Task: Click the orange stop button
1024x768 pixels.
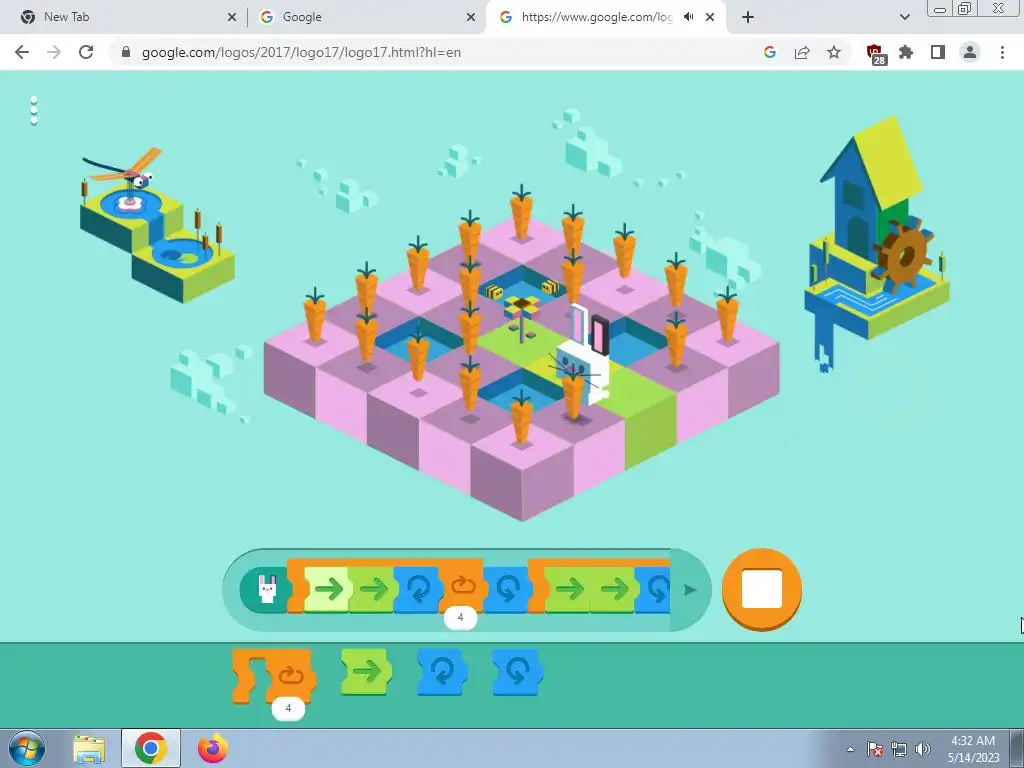Action: pos(761,589)
